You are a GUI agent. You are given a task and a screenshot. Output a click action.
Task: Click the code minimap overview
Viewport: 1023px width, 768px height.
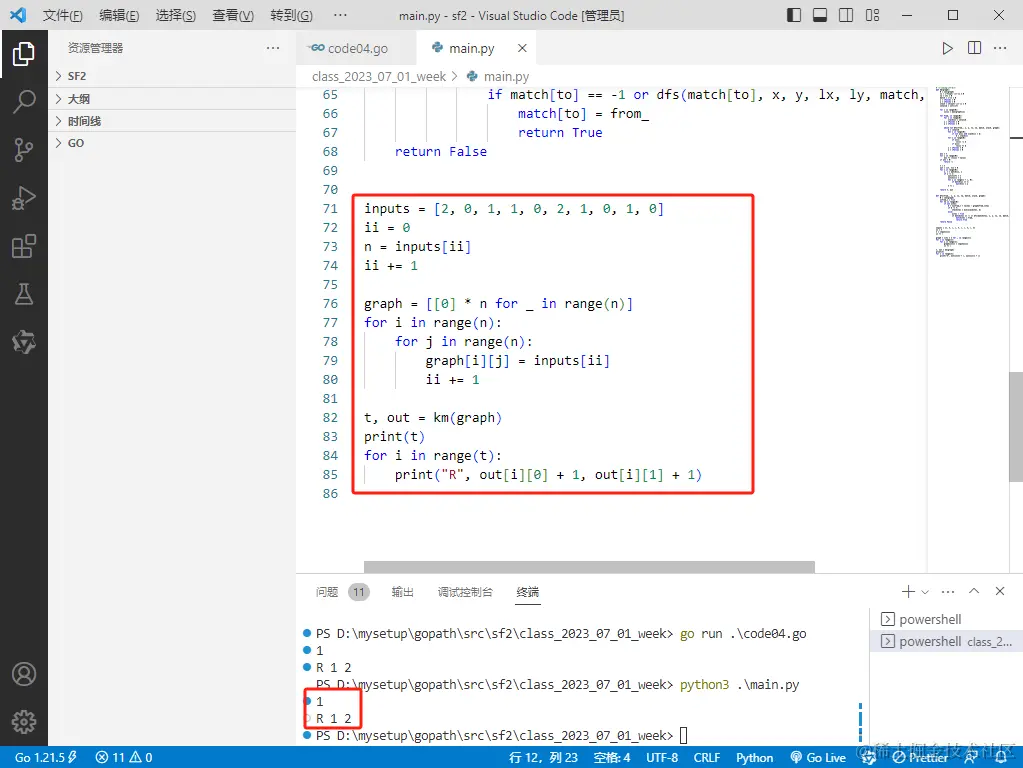968,171
